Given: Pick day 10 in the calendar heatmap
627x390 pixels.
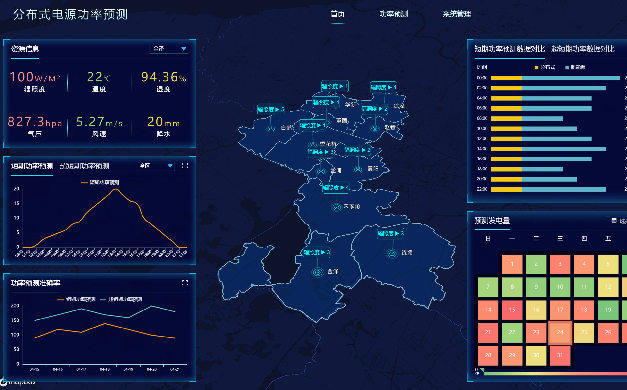Looking at the screenshot, I should tap(560, 287).
